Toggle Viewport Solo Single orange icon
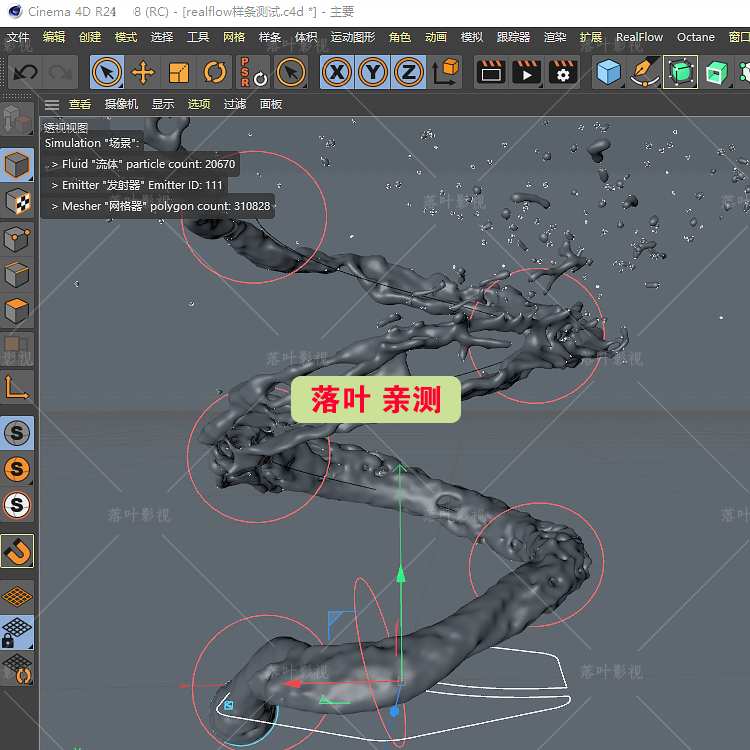Screen dimensions: 750x750 pos(17,469)
